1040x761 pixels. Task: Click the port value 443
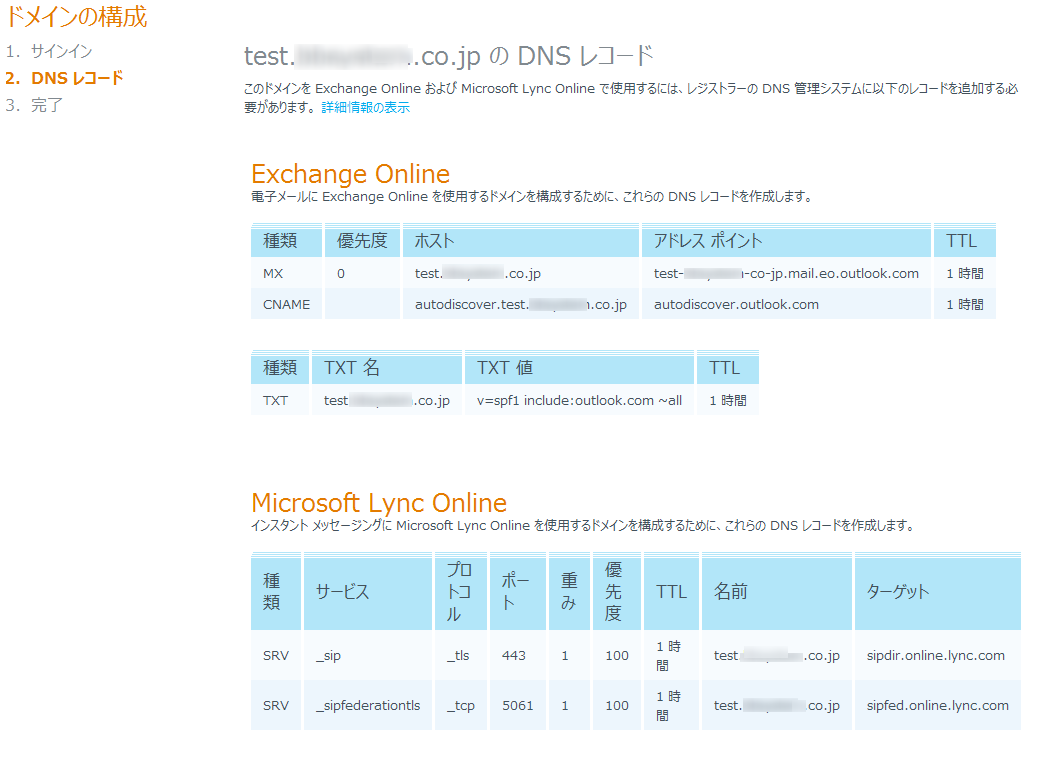(518, 656)
